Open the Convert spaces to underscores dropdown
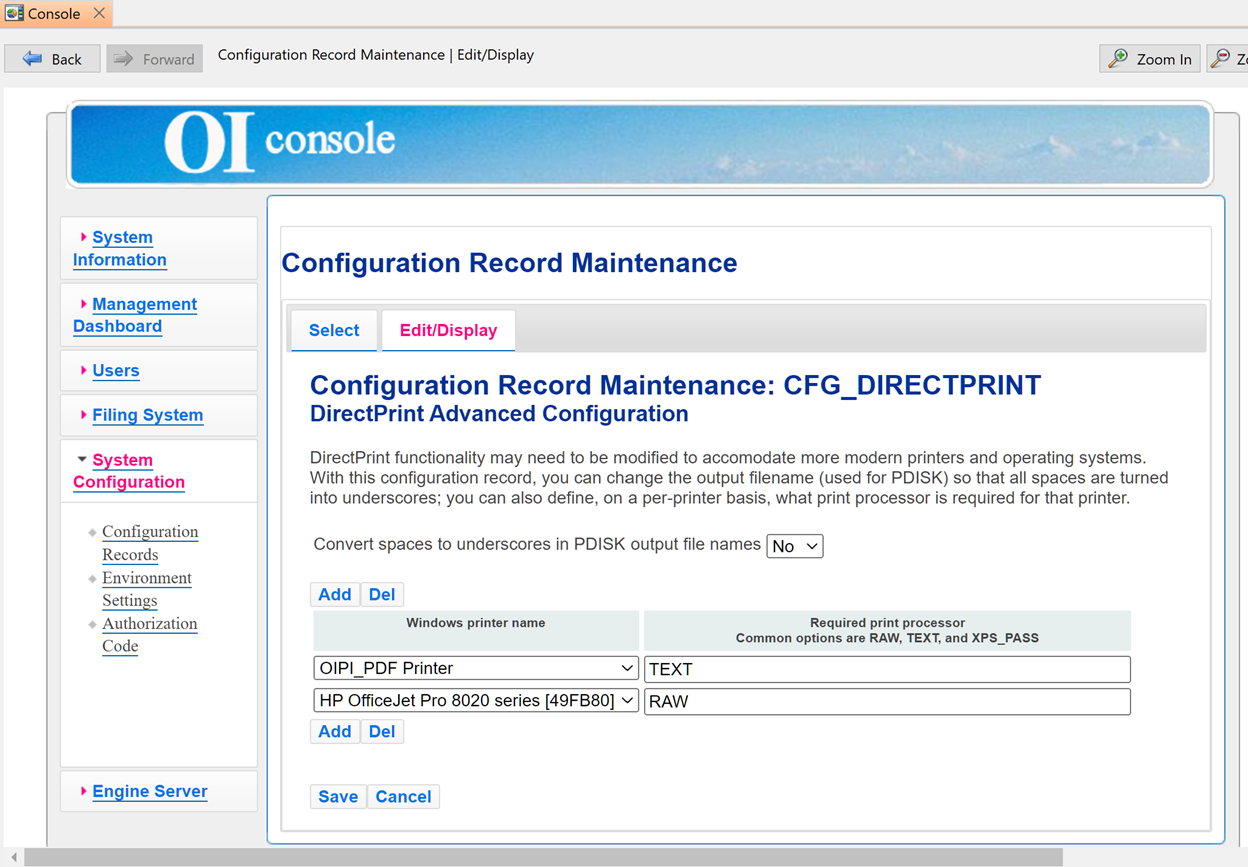Viewport: 1248px width, 867px height. [795, 546]
